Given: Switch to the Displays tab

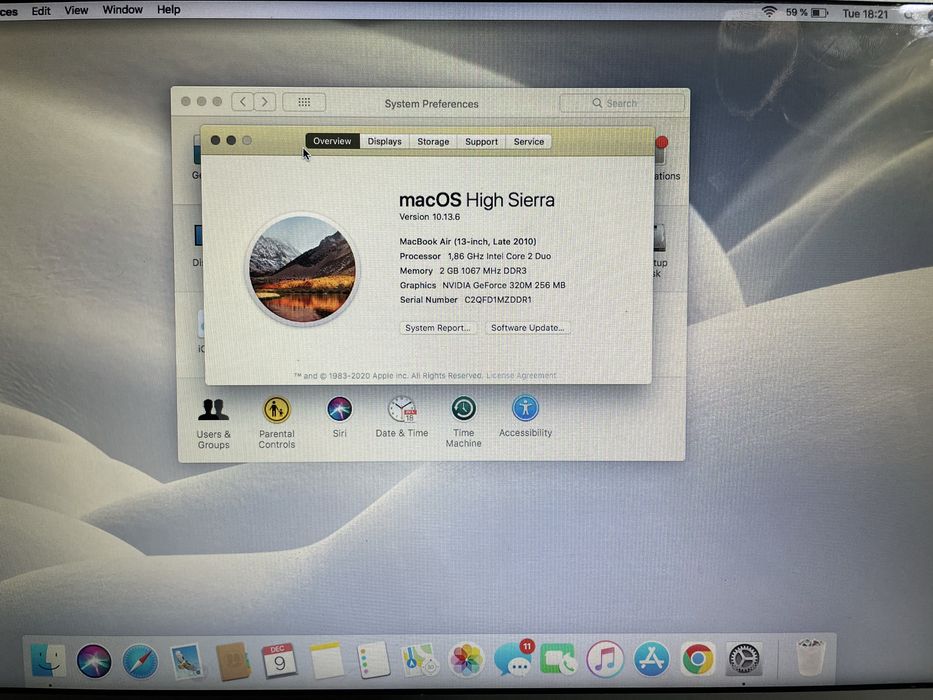Looking at the screenshot, I should point(384,142).
